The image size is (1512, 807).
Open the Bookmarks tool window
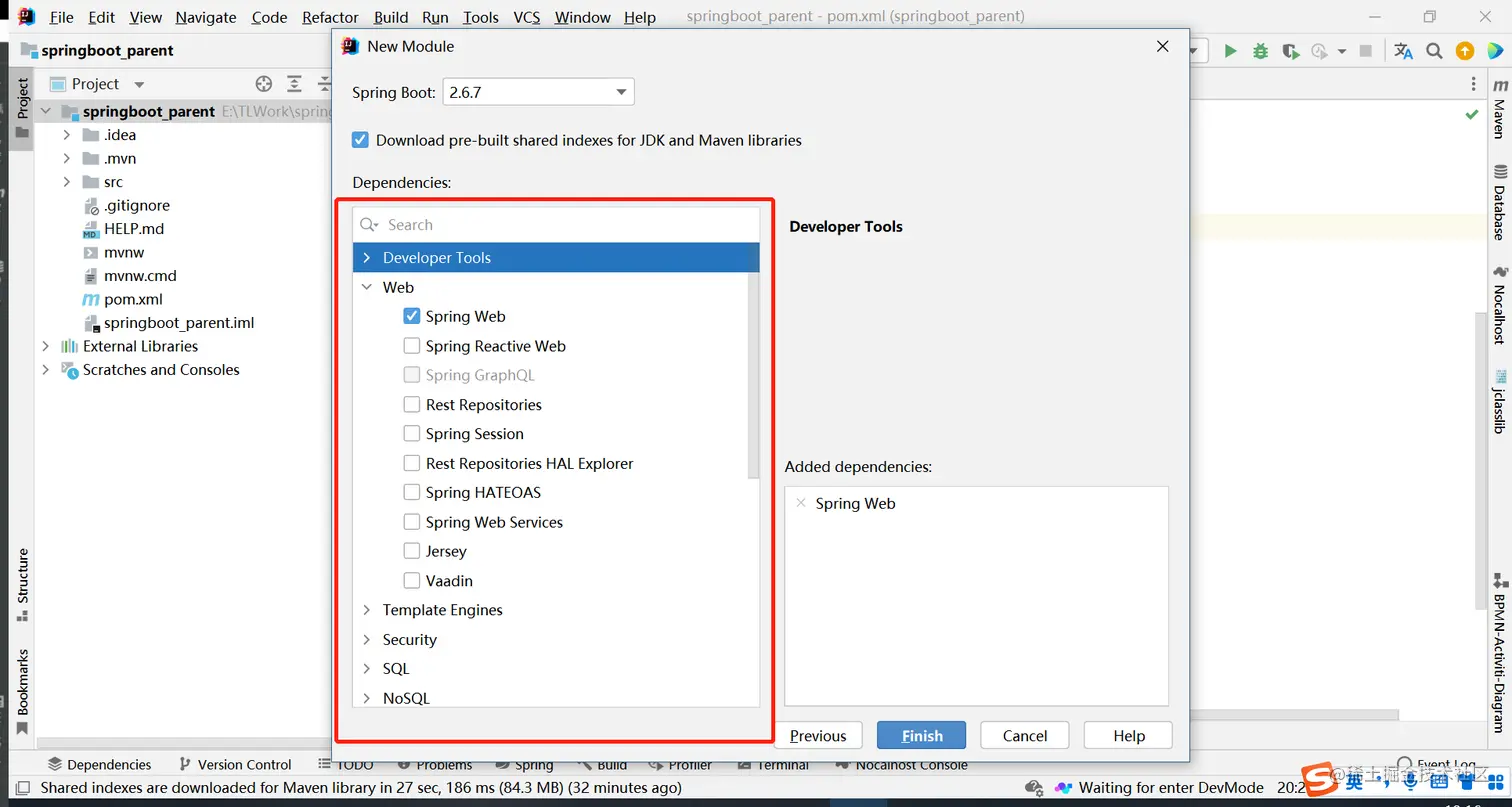point(22,692)
